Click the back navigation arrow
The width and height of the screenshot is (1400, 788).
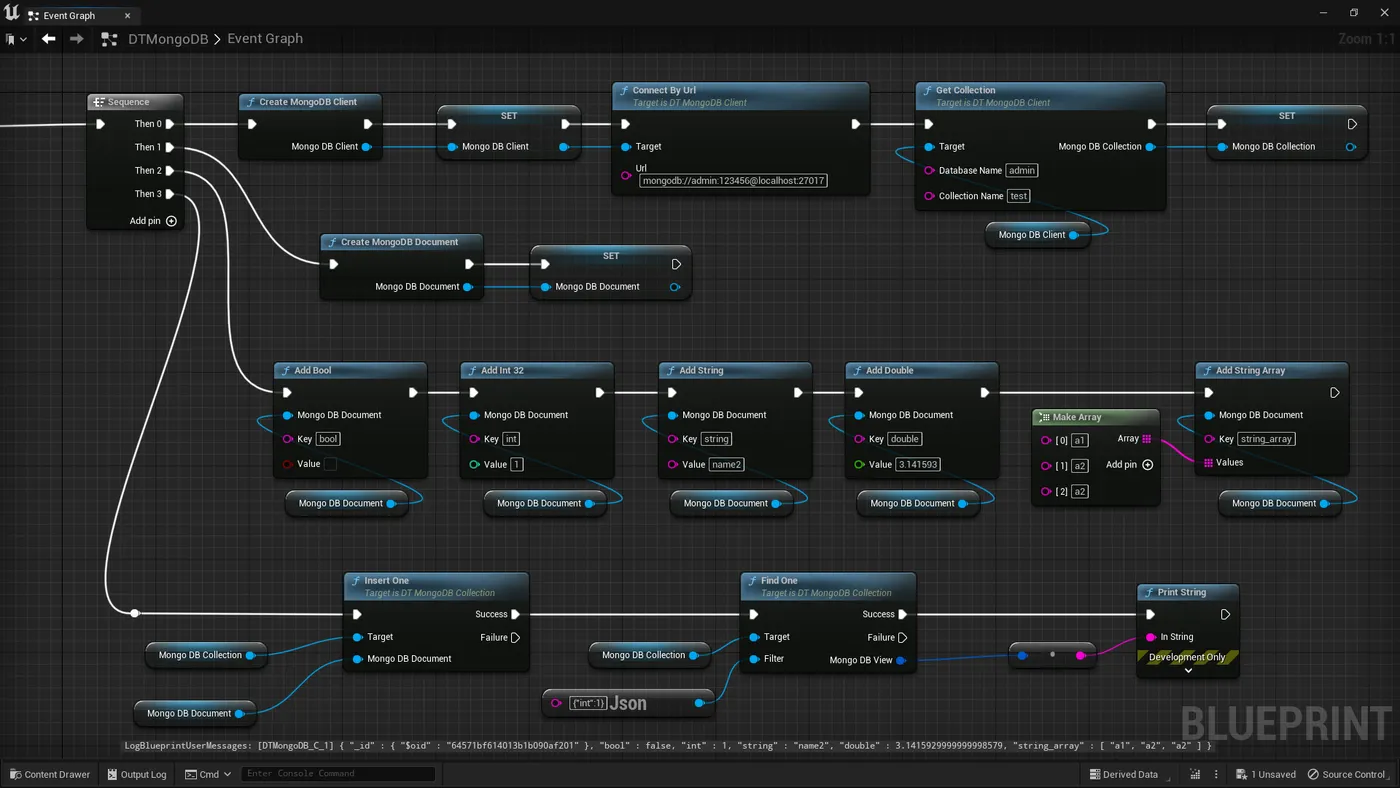tap(48, 39)
